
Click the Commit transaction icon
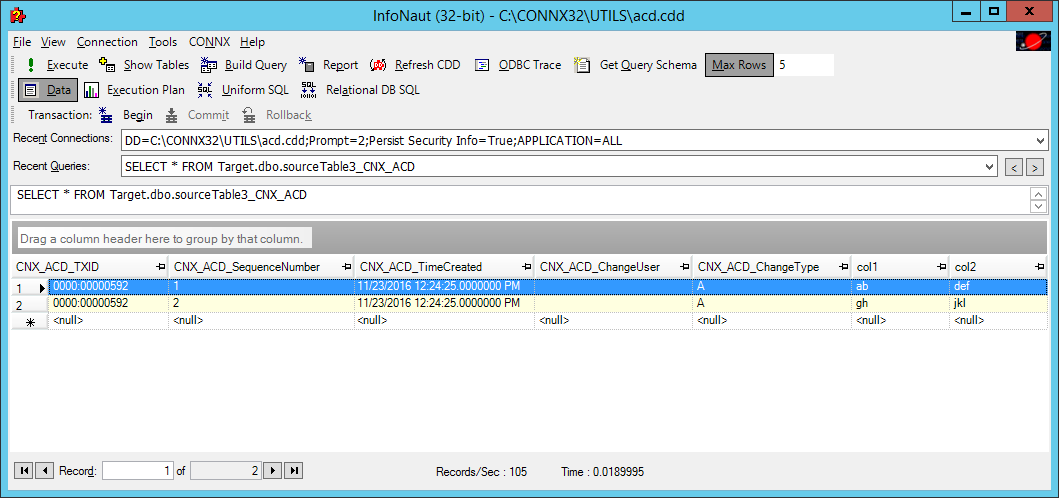tap(172, 115)
